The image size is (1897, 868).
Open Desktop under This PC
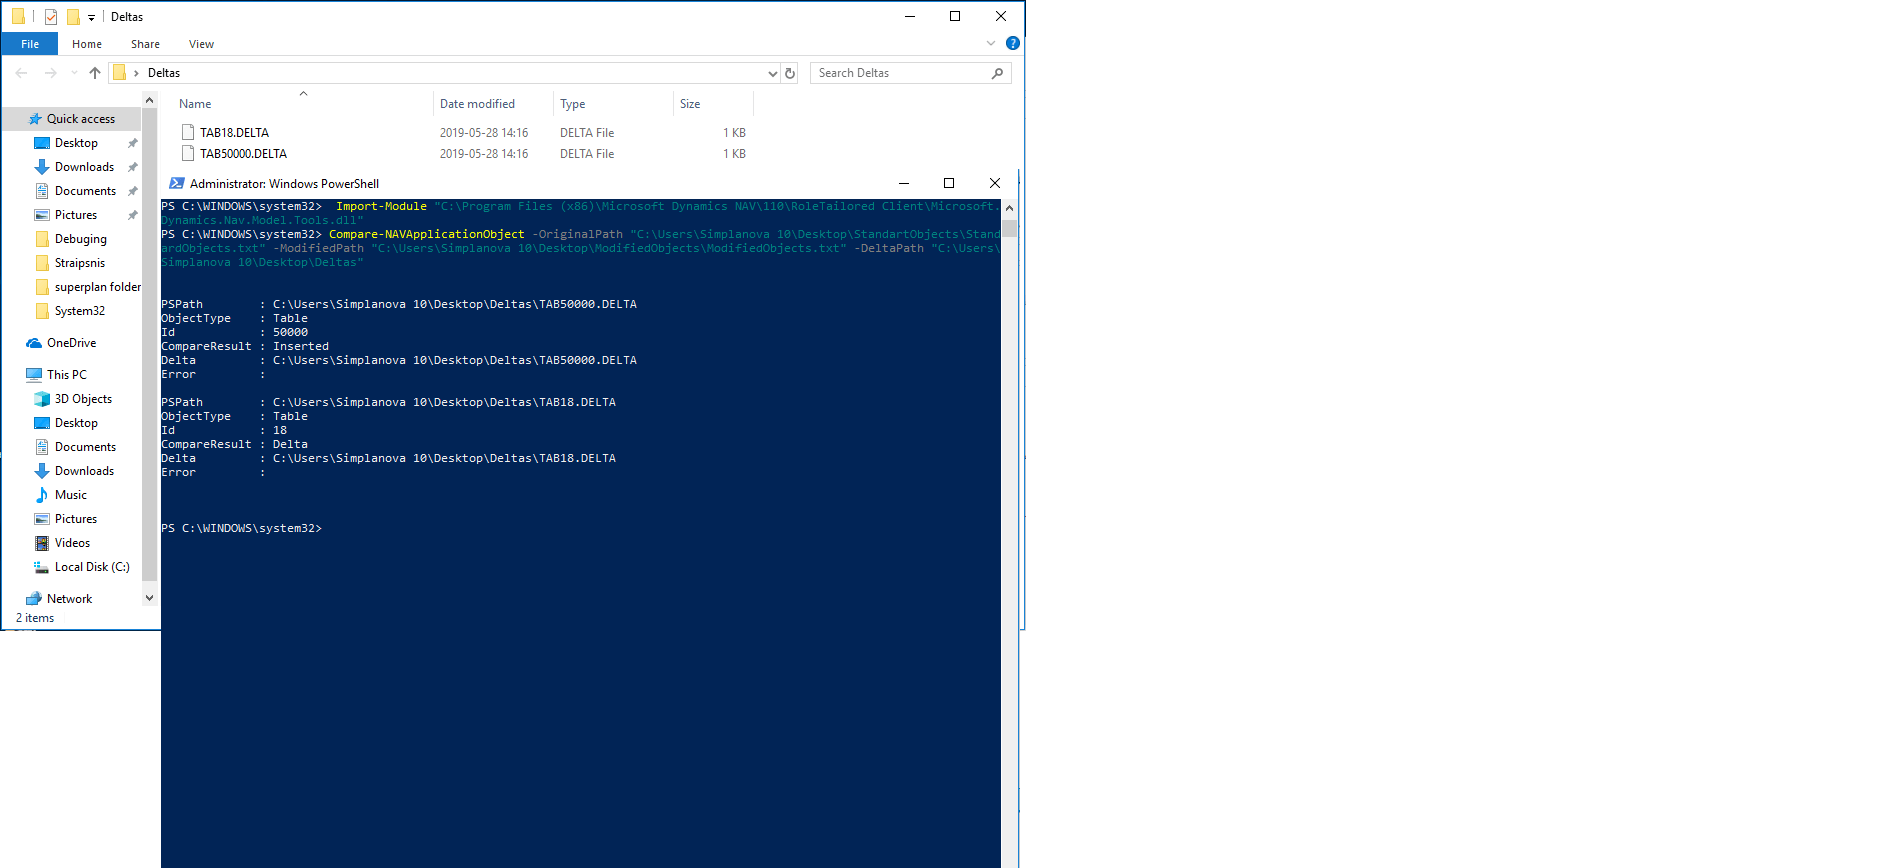(x=76, y=423)
